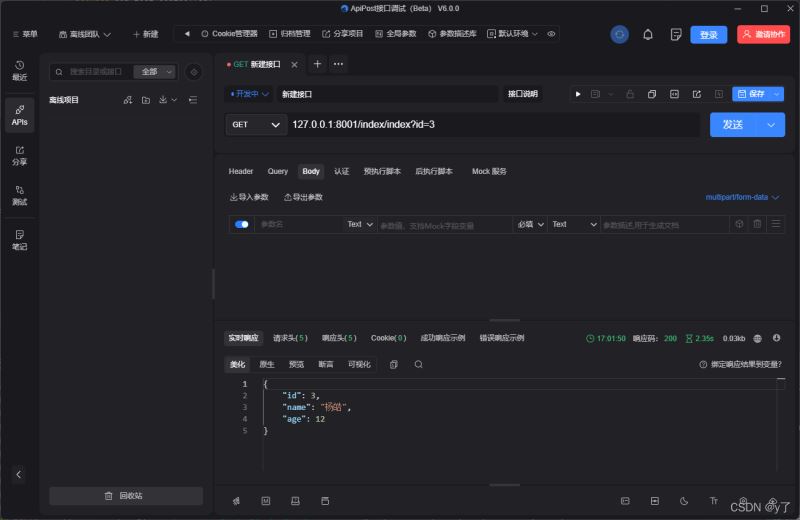Screen dimensions: 800x520
Task: Open the 开发中 status dropdown
Action: point(249,94)
